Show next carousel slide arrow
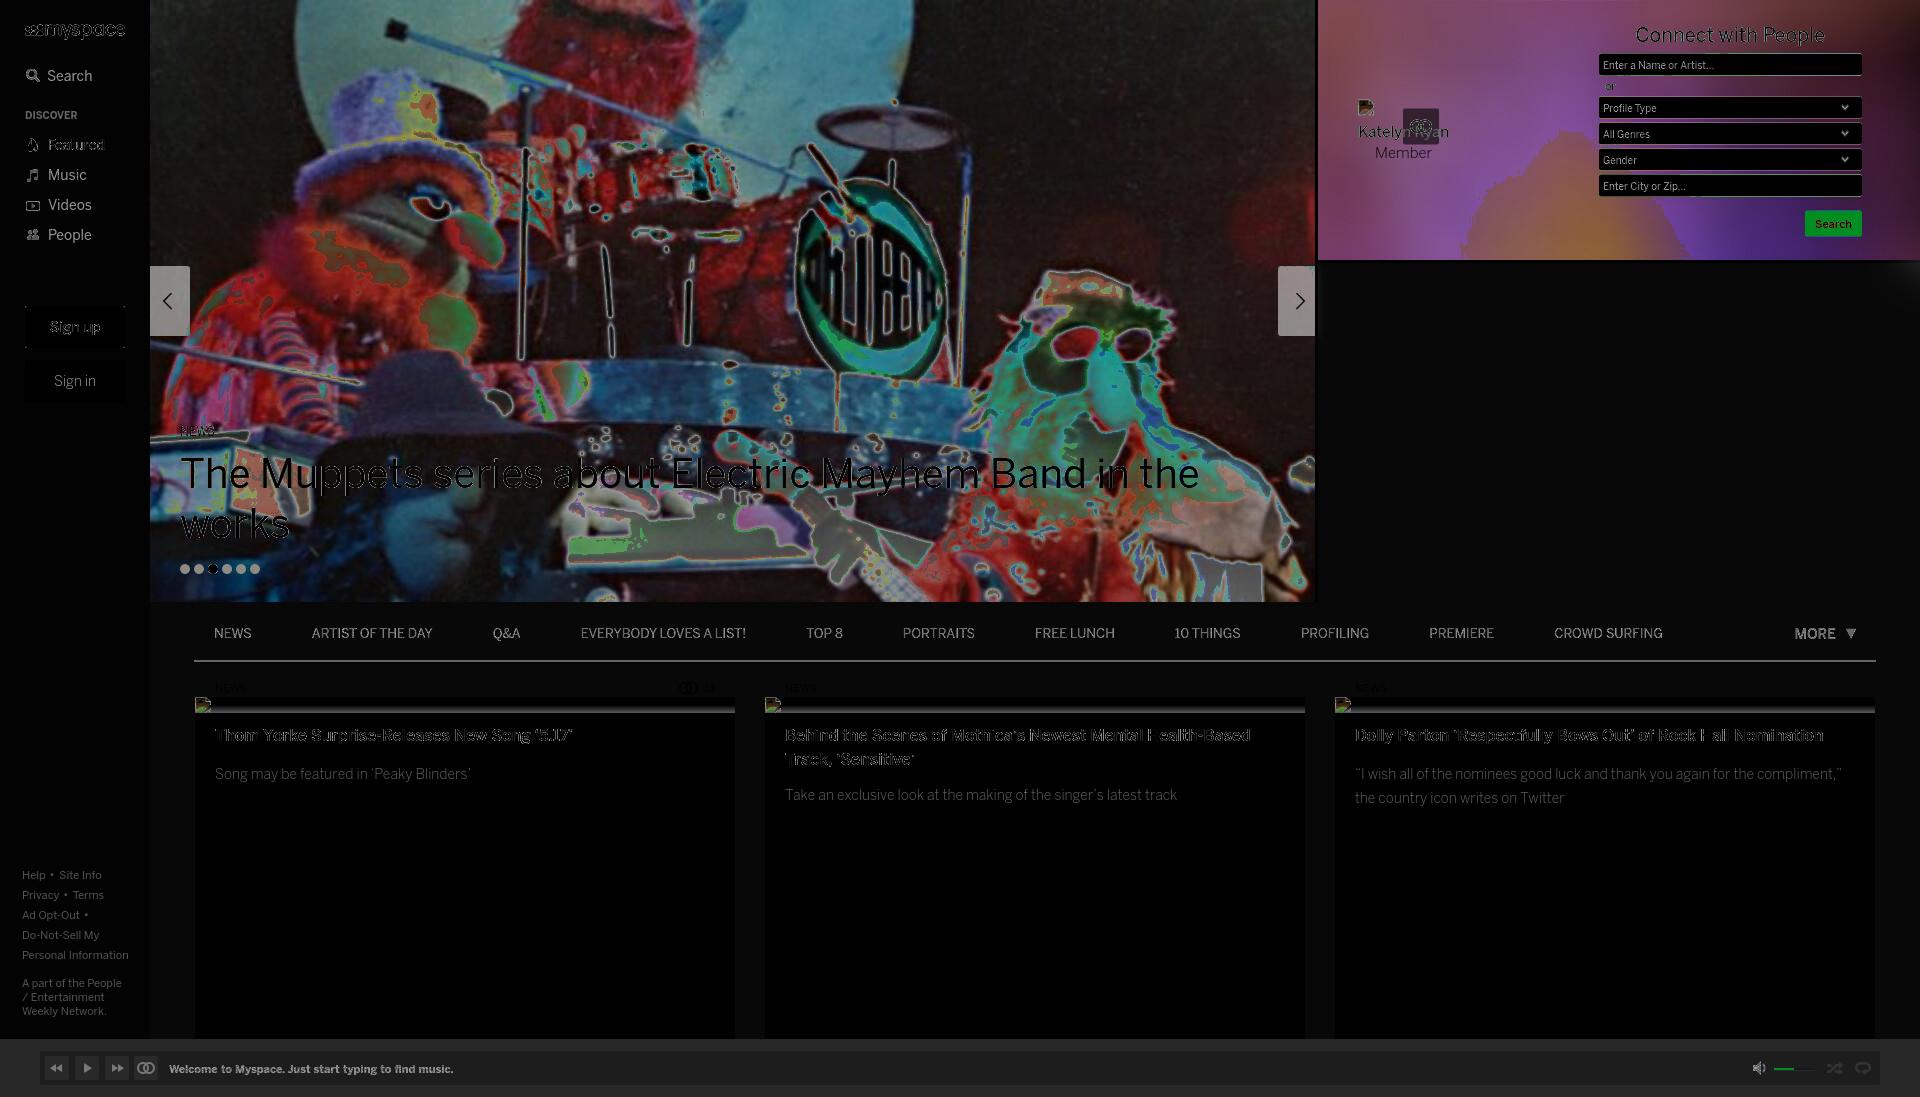 [1297, 301]
